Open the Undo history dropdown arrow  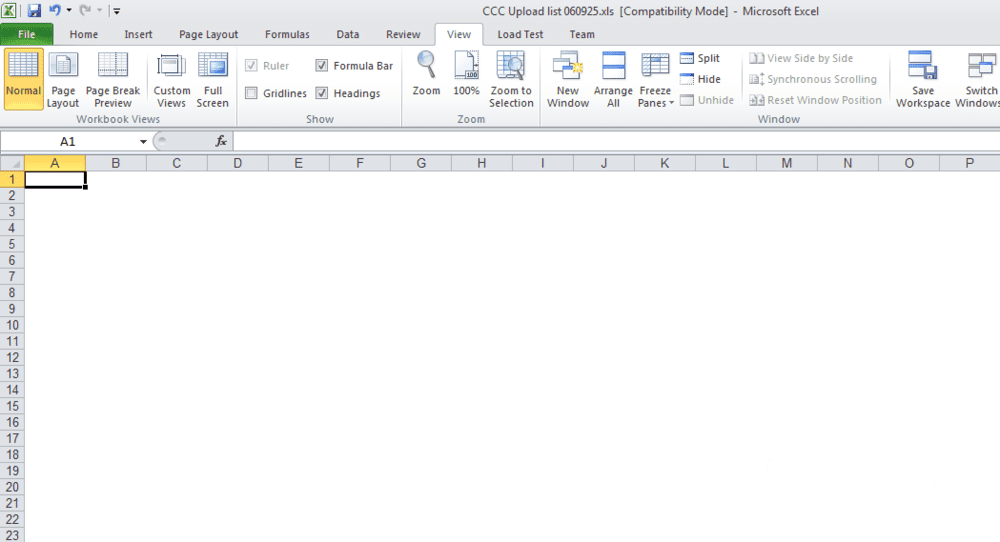click(69, 10)
